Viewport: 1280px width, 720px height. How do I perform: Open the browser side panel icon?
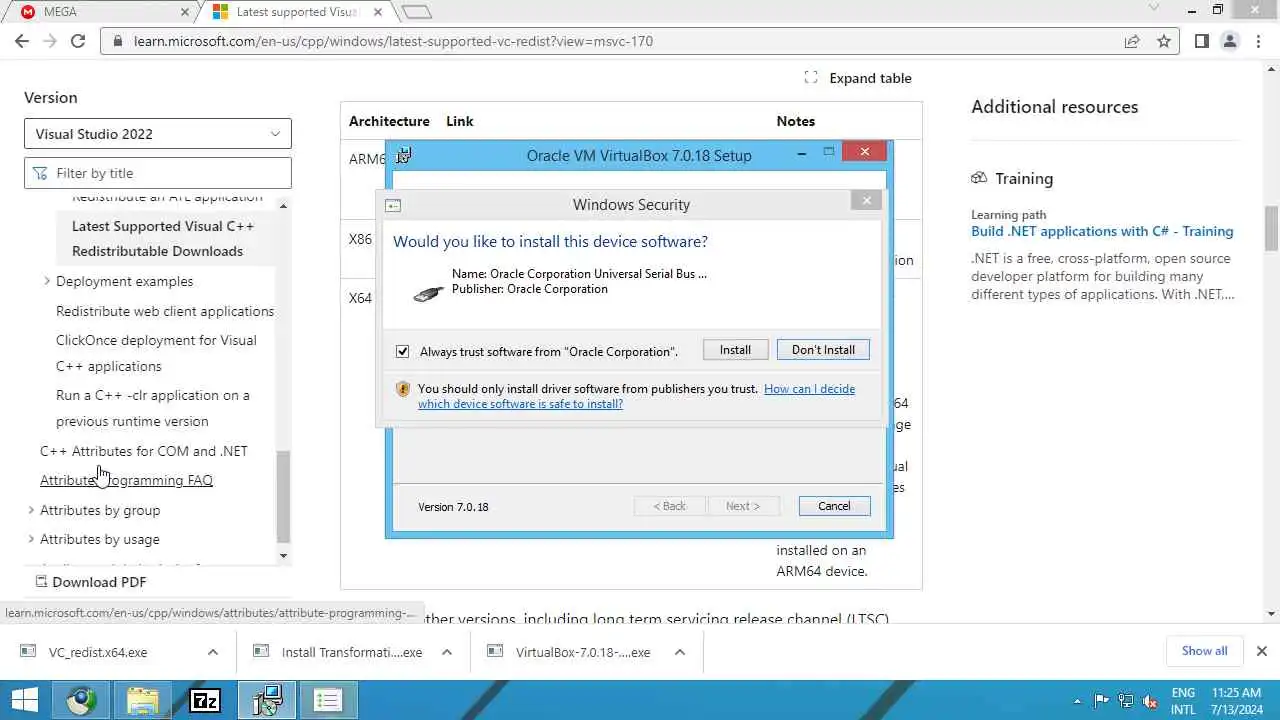click(1202, 41)
